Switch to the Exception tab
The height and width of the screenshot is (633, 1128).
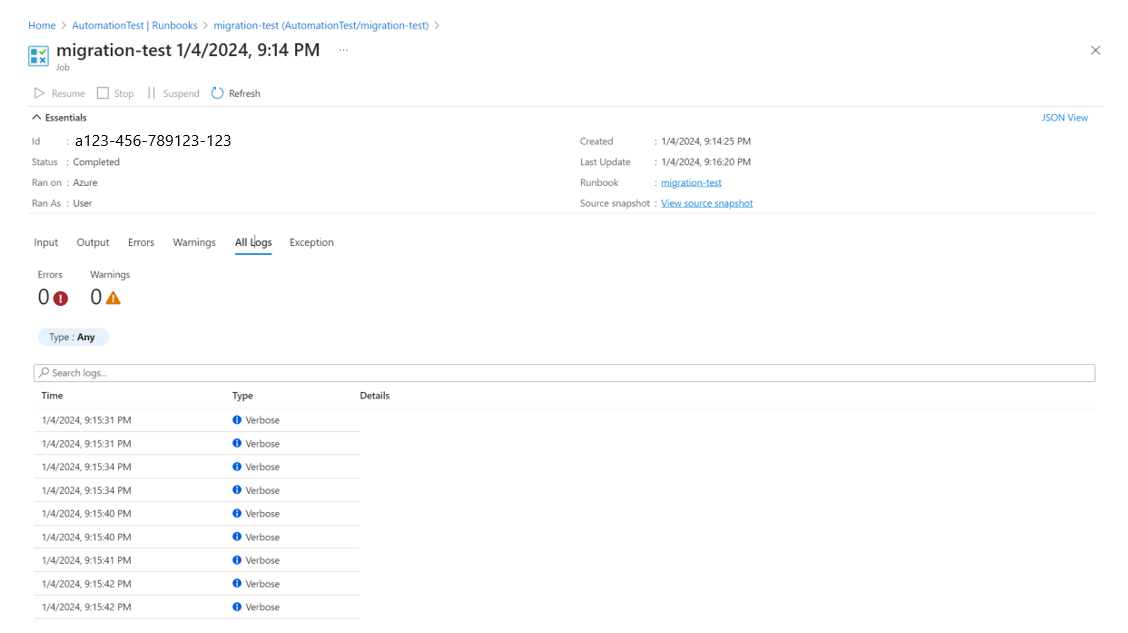[x=311, y=242]
